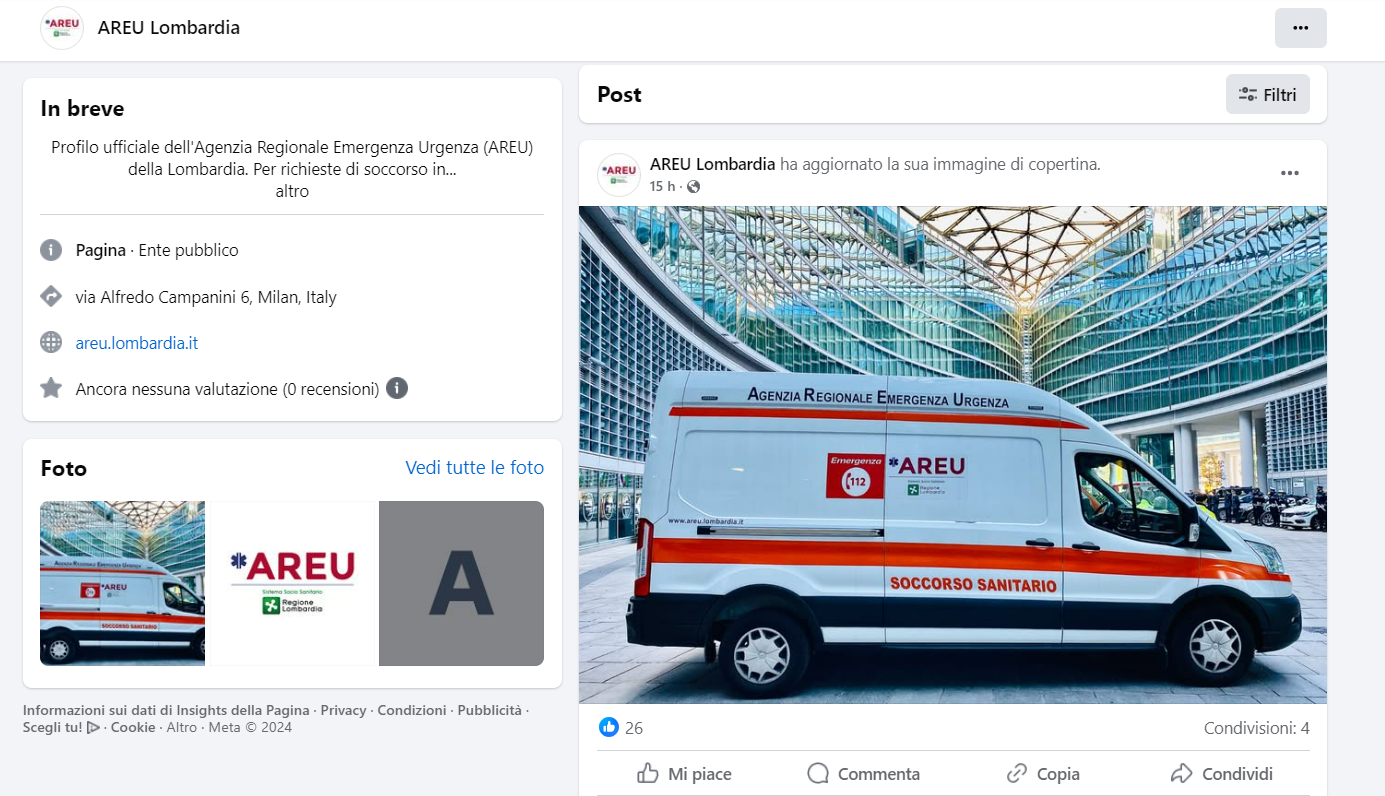The height and width of the screenshot is (796, 1385).
Task: Open the Filtri post filters
Action: (1267, 94)
